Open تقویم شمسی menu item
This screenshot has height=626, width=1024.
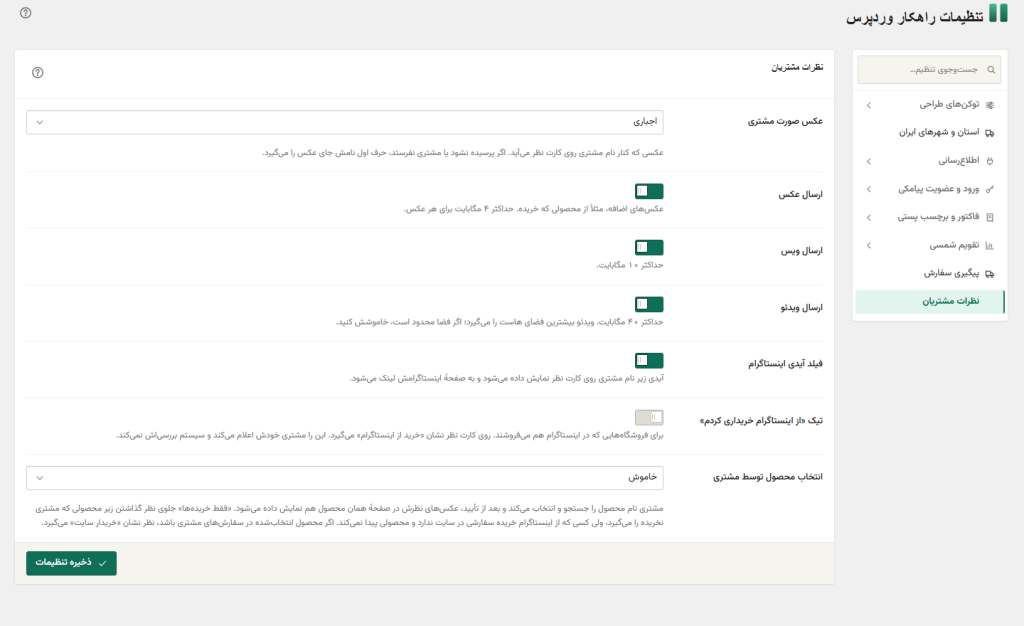(x=930, y=245)
